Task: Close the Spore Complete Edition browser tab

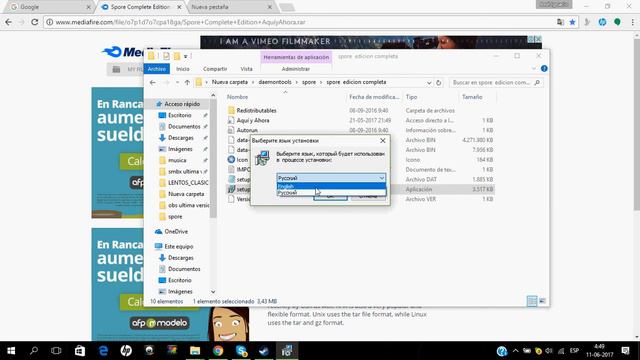Action: tap(179, 7)
